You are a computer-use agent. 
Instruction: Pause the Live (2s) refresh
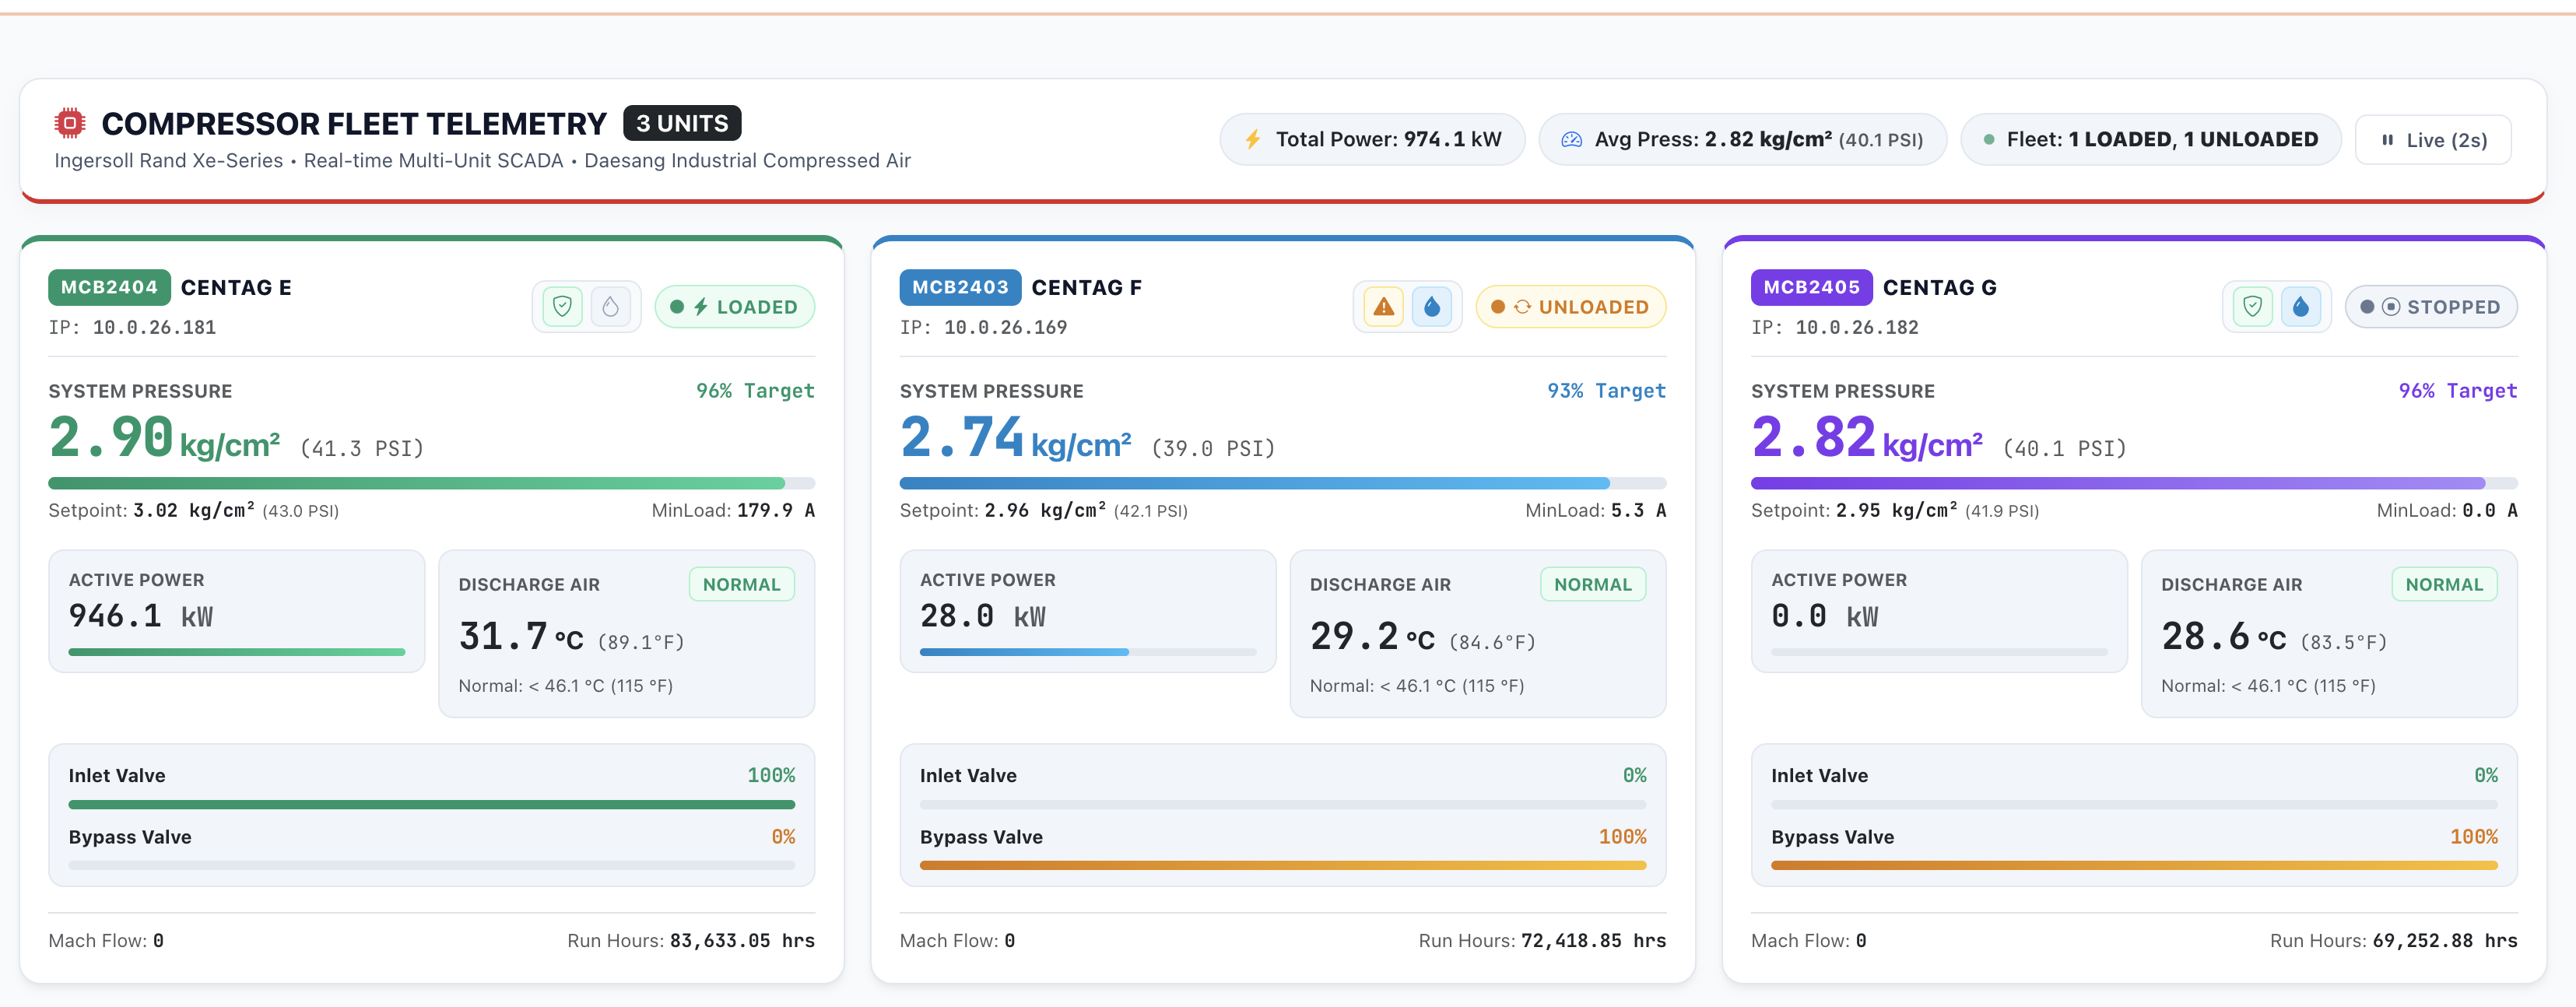2433,140
